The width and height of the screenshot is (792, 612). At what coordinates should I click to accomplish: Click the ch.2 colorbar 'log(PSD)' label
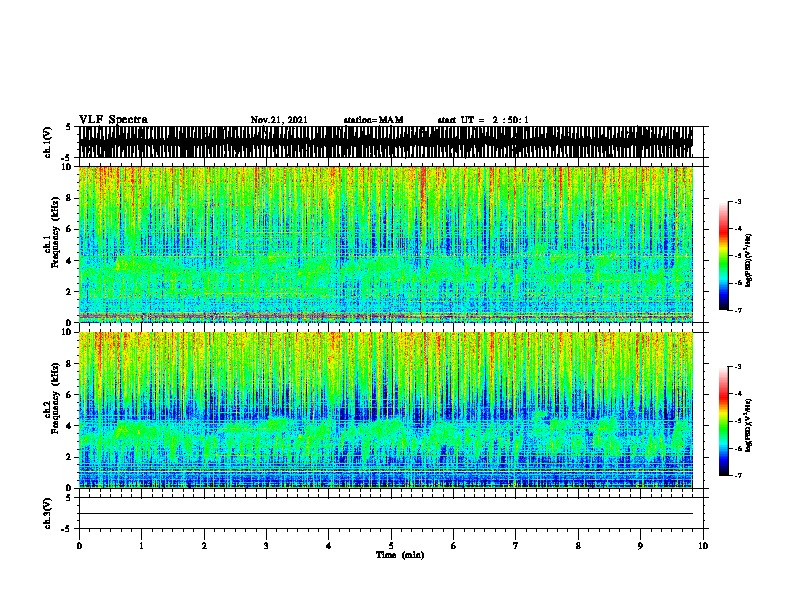(x=749, y=425)
